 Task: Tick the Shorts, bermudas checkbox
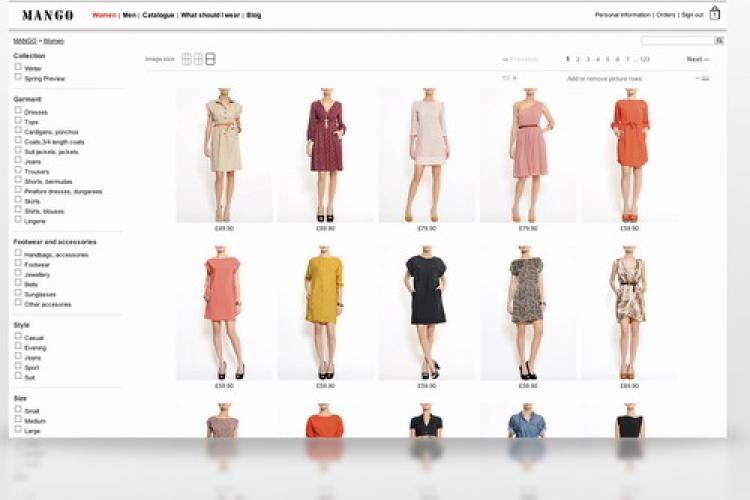click(18, 180)
